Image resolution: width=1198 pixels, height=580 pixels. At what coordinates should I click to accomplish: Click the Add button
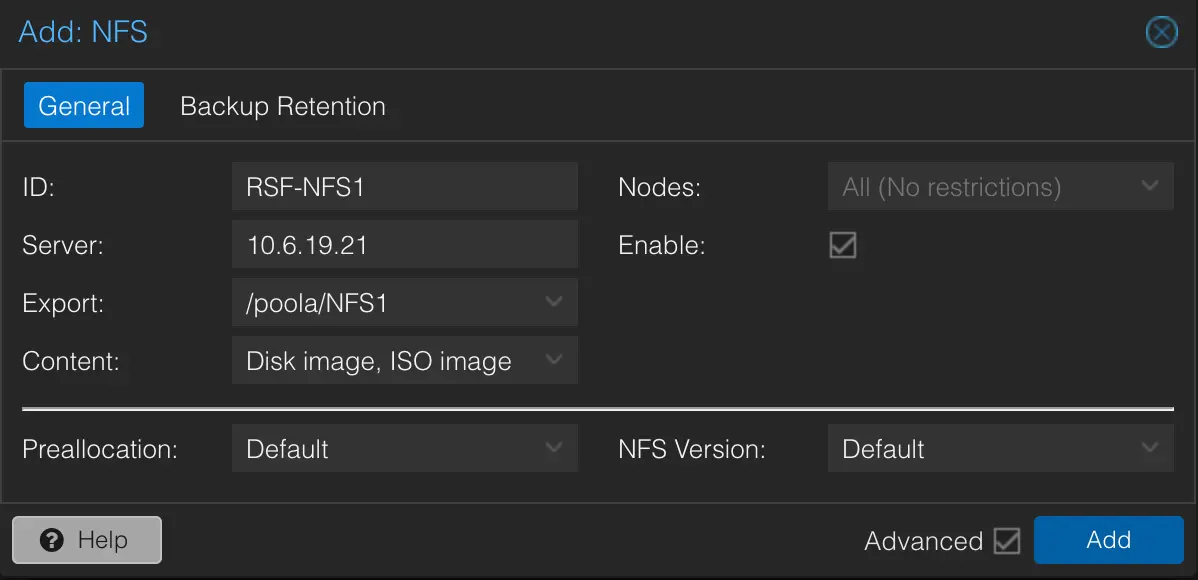tap(1108, 540)
